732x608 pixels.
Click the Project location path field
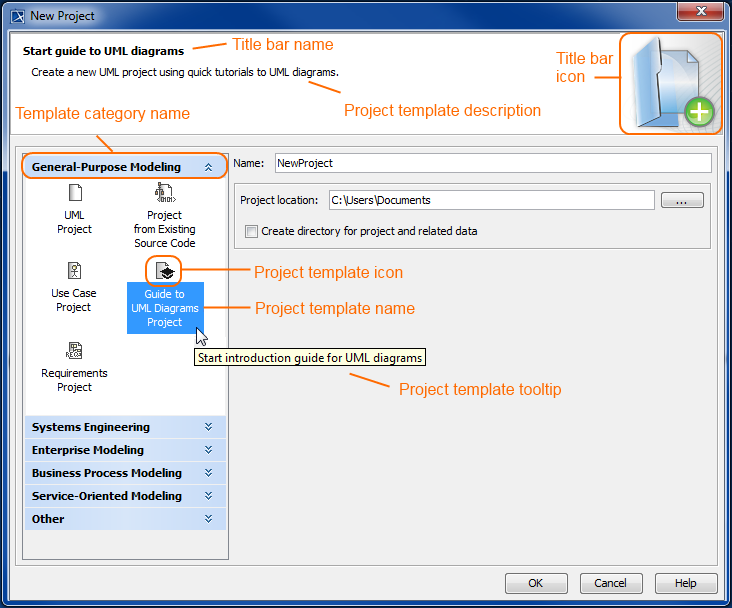(491, 200)
